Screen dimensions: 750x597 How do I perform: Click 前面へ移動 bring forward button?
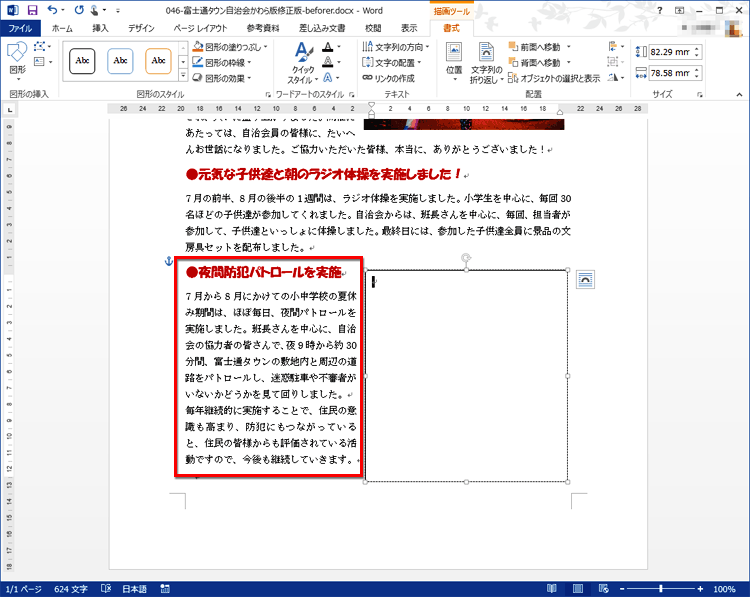tap(535, 47)
